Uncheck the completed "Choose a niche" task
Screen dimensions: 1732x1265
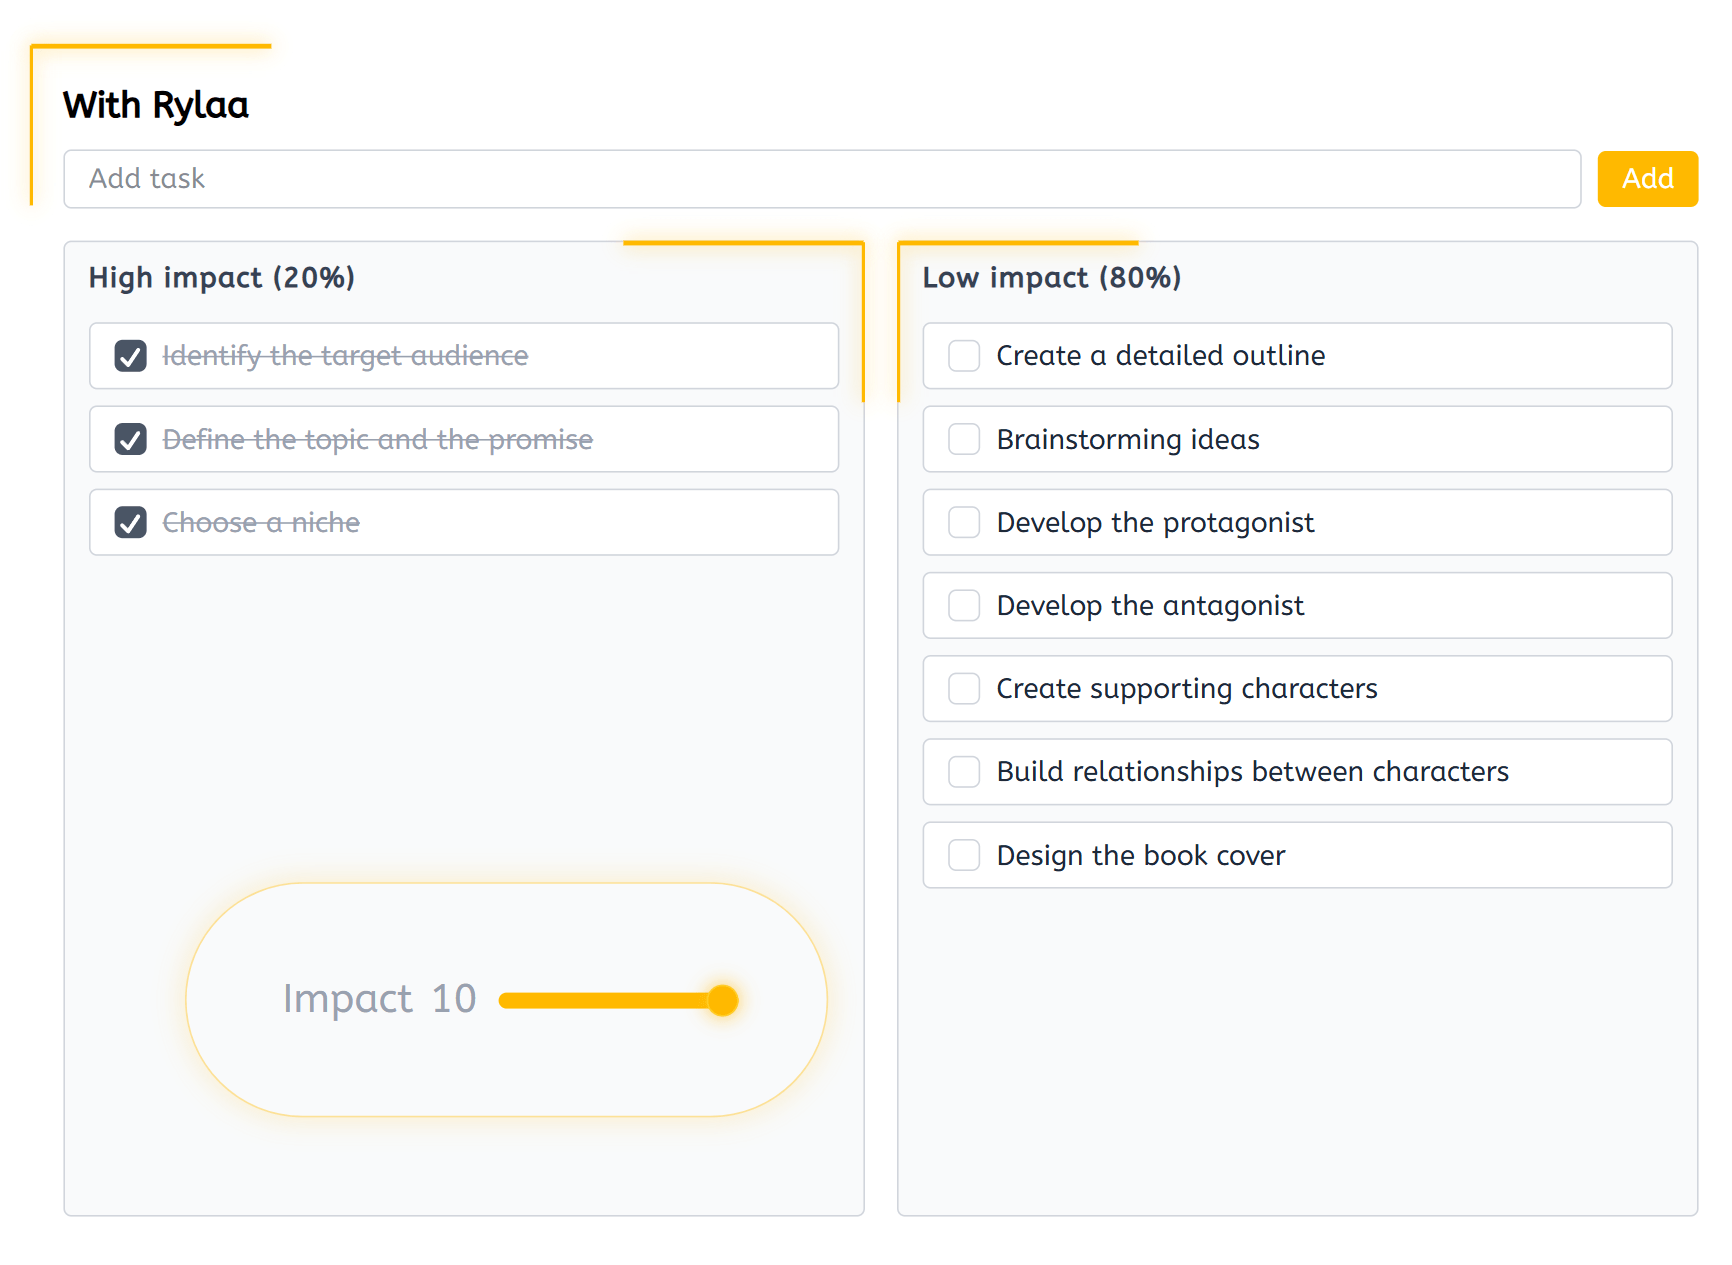[130, 522]
